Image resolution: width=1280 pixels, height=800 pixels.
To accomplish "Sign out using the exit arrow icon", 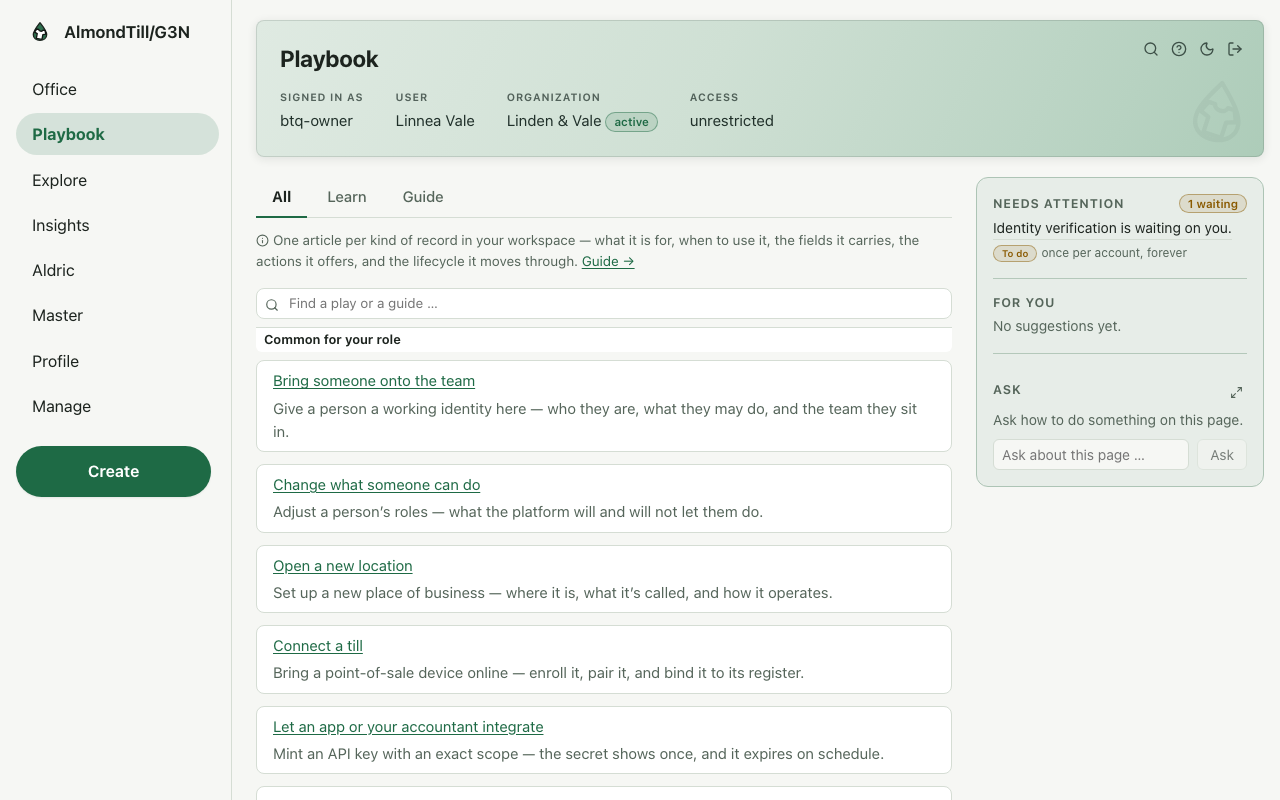I will tap(1235, 49).
